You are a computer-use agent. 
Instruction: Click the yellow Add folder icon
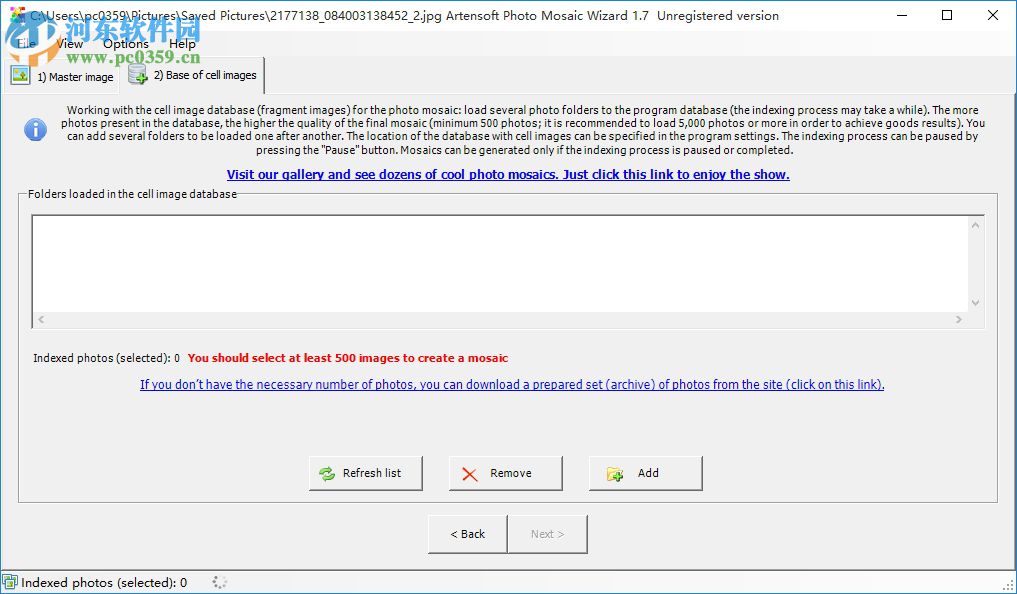point(614,472)
